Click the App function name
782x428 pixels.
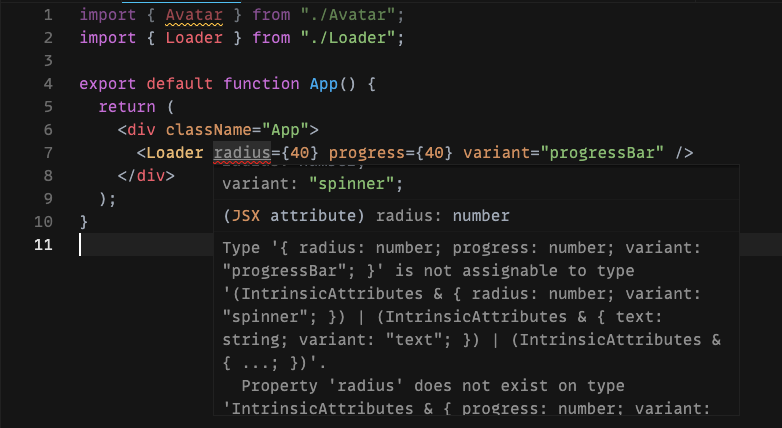coord(324,84)
